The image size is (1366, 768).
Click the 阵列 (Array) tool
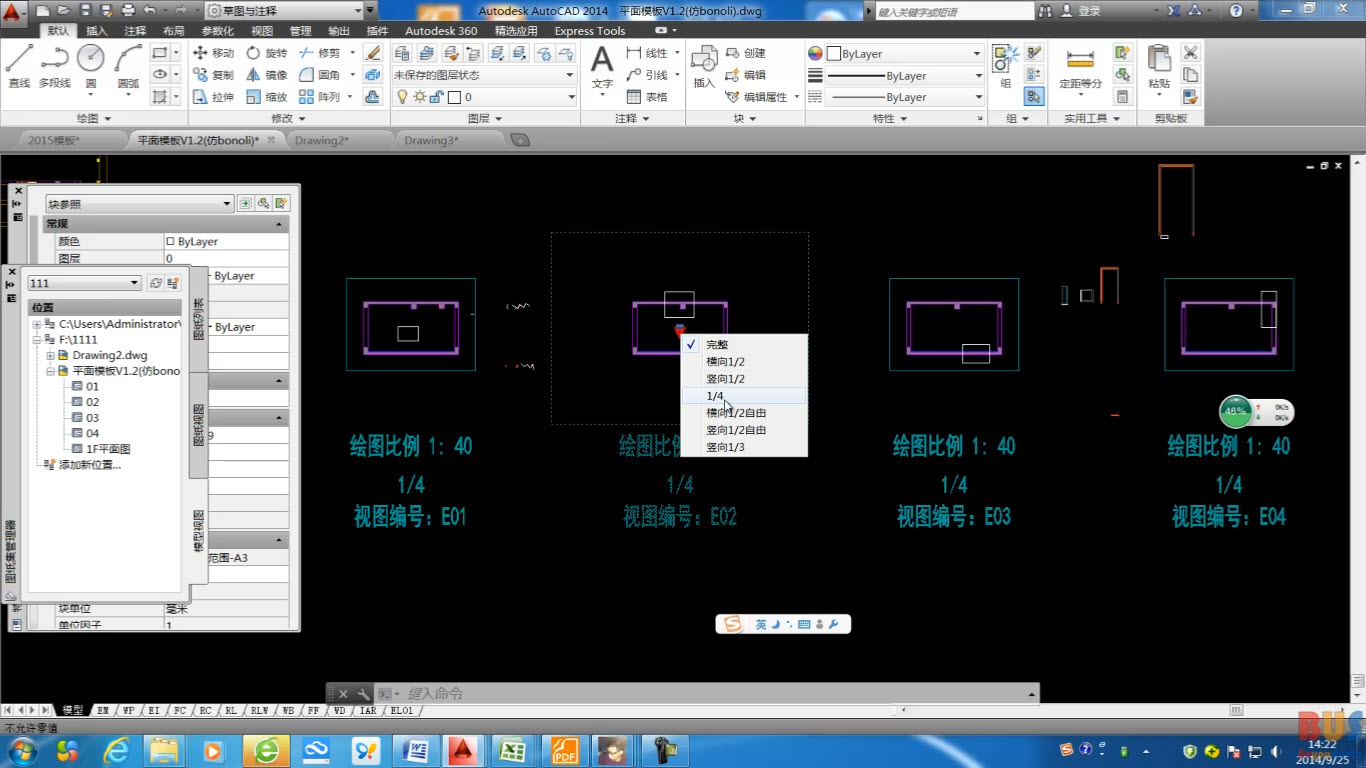[x=320, y=97]
